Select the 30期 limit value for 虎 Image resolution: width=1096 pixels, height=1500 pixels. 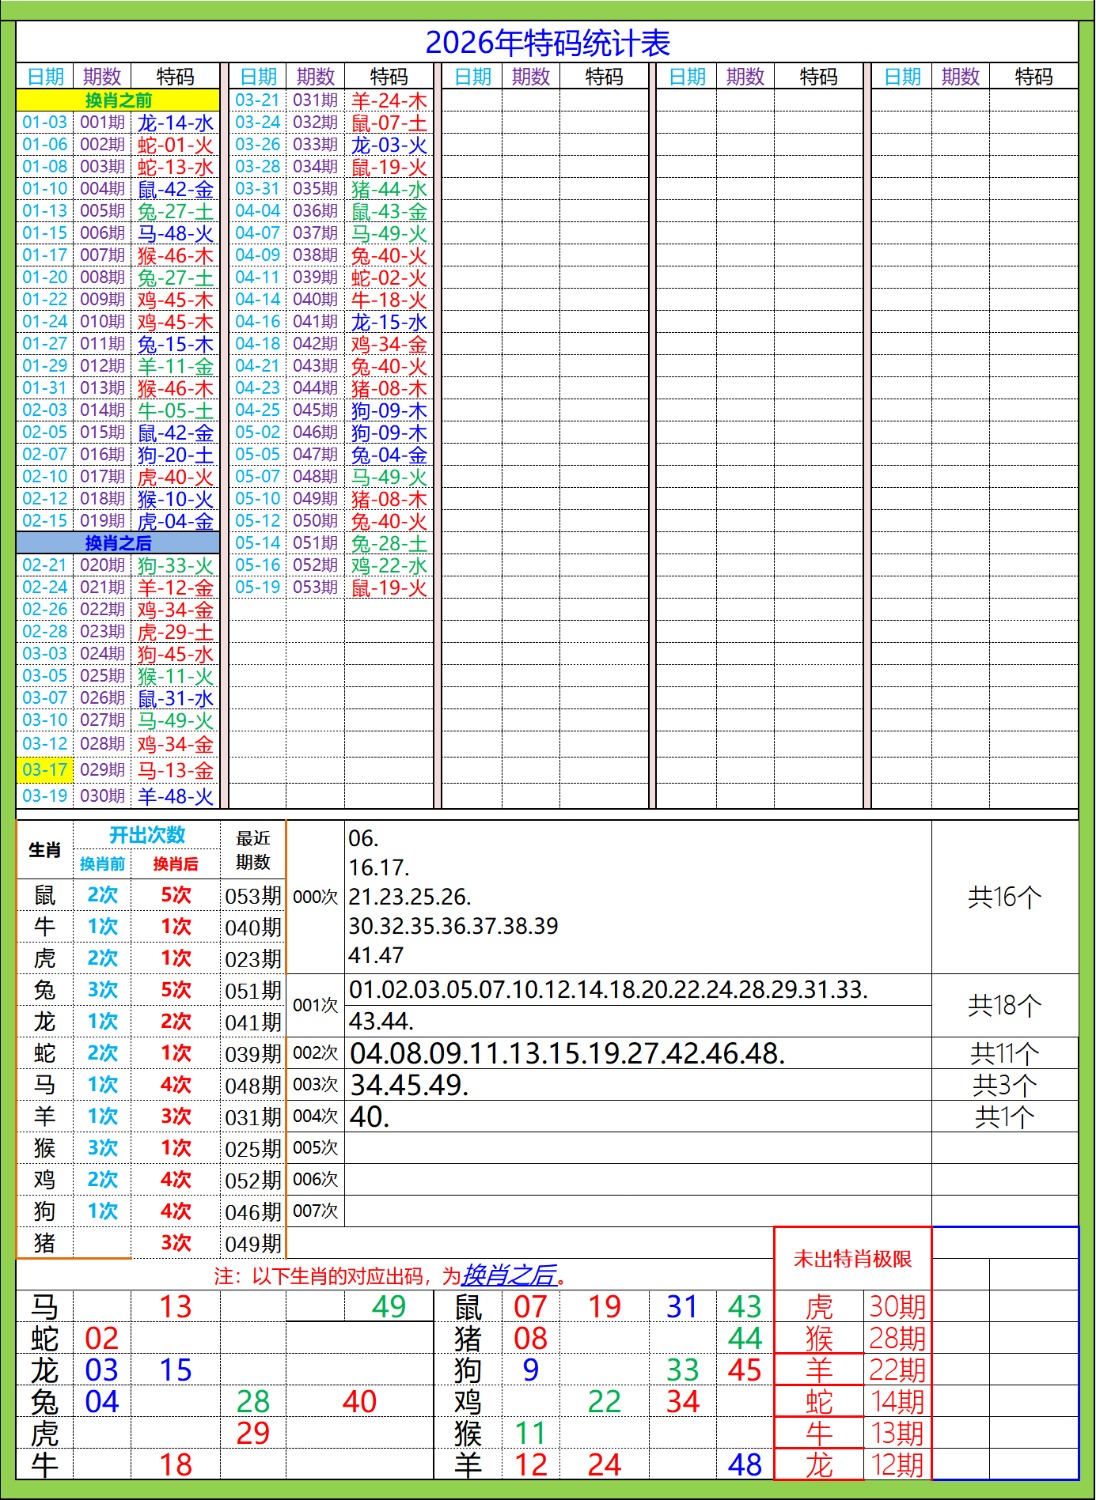pyautogui.click(x=897, y=1307)
